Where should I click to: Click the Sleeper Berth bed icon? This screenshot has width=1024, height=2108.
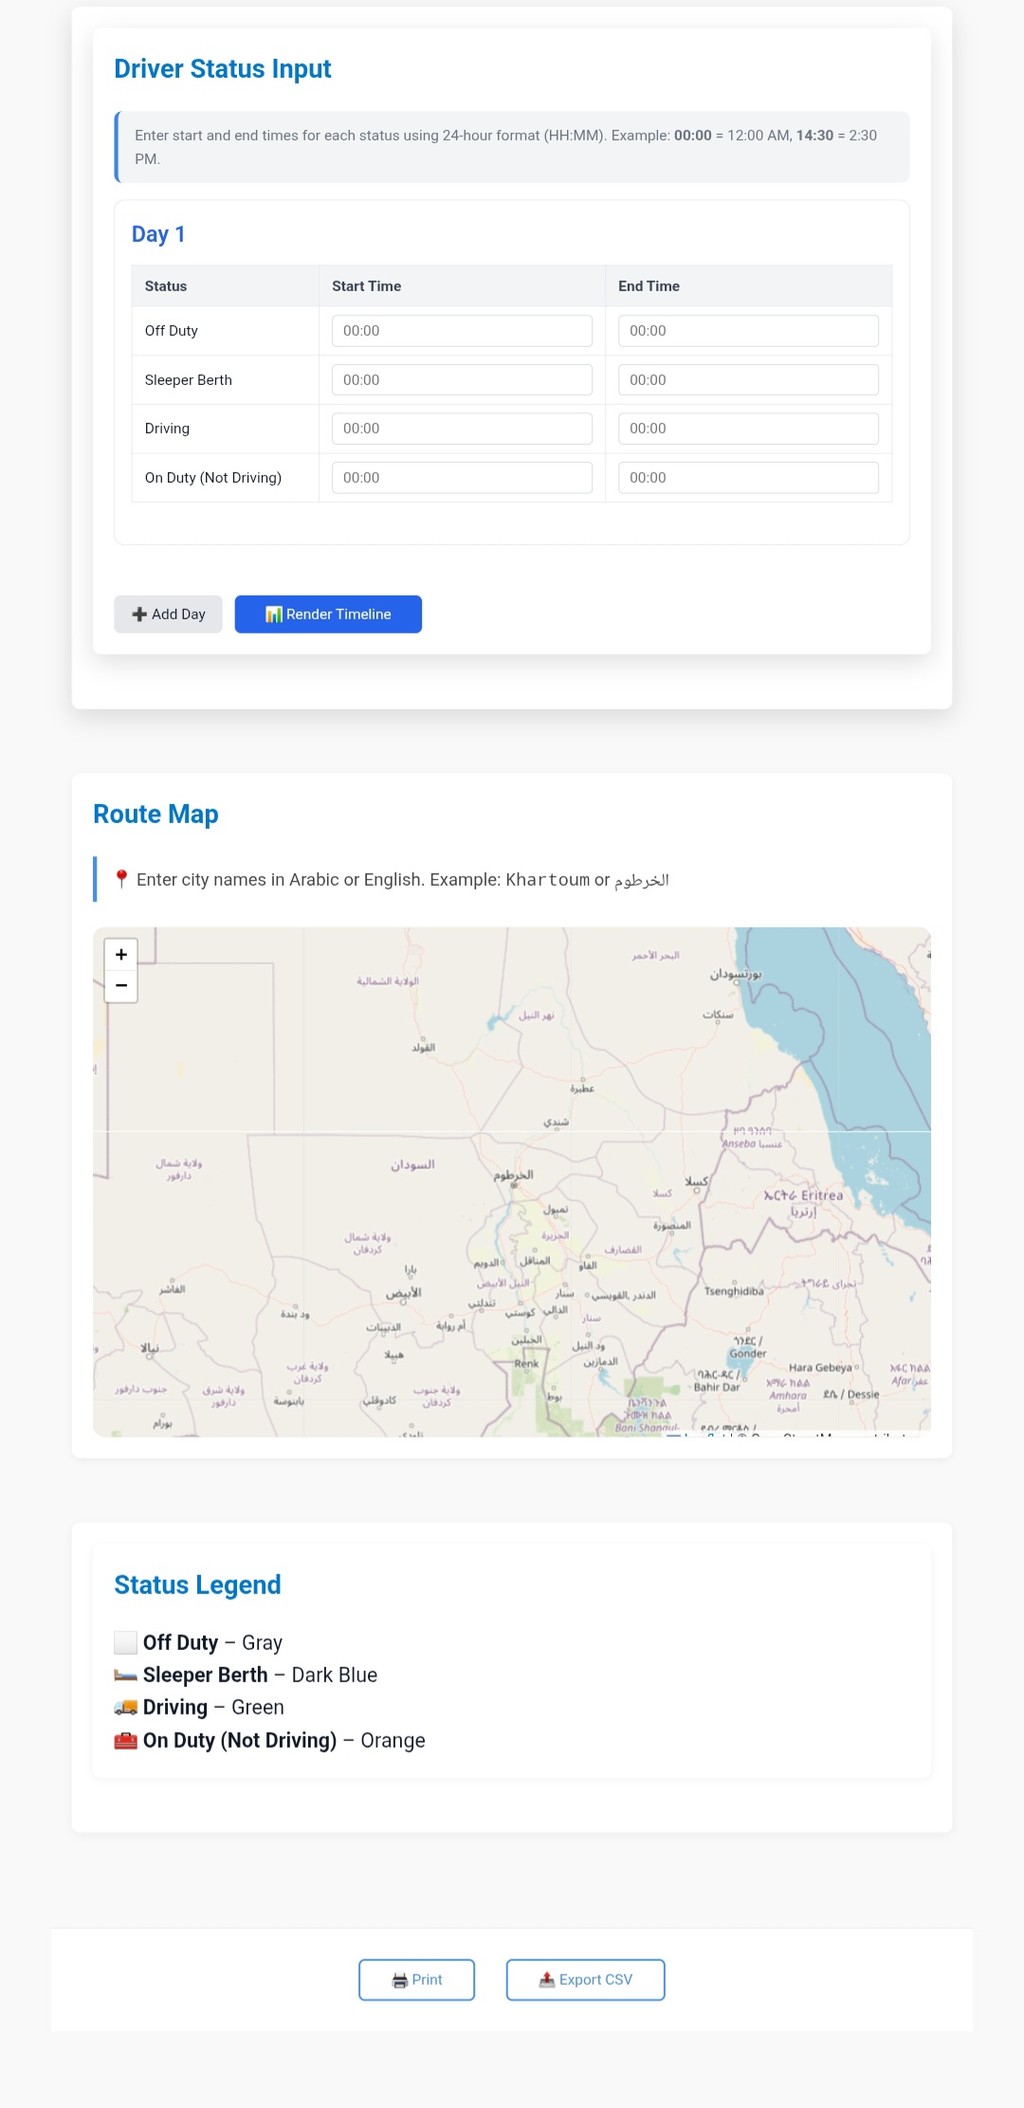tap(125, 1675)
